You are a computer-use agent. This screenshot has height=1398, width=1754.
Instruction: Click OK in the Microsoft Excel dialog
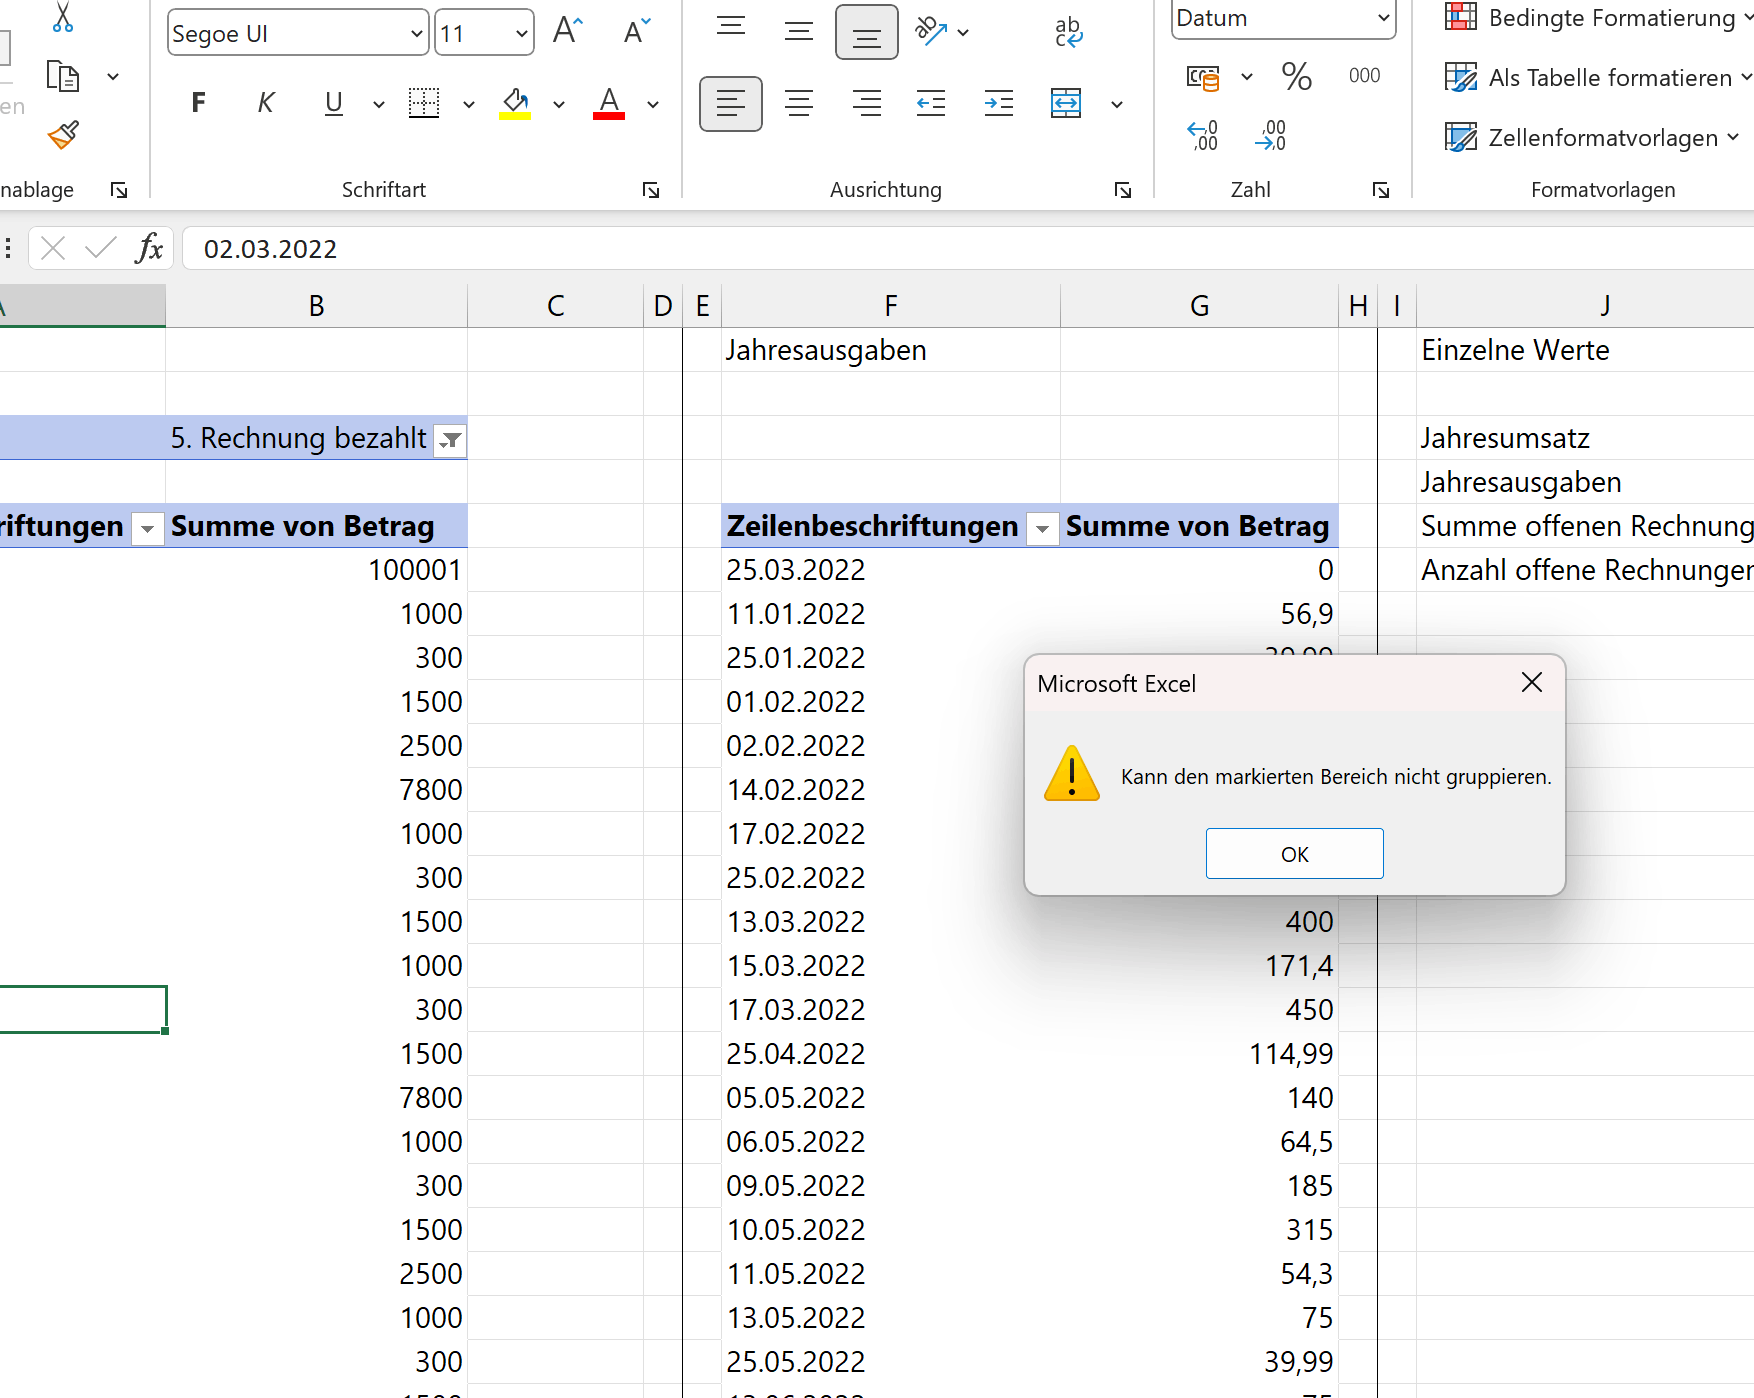coord(1294,854)
